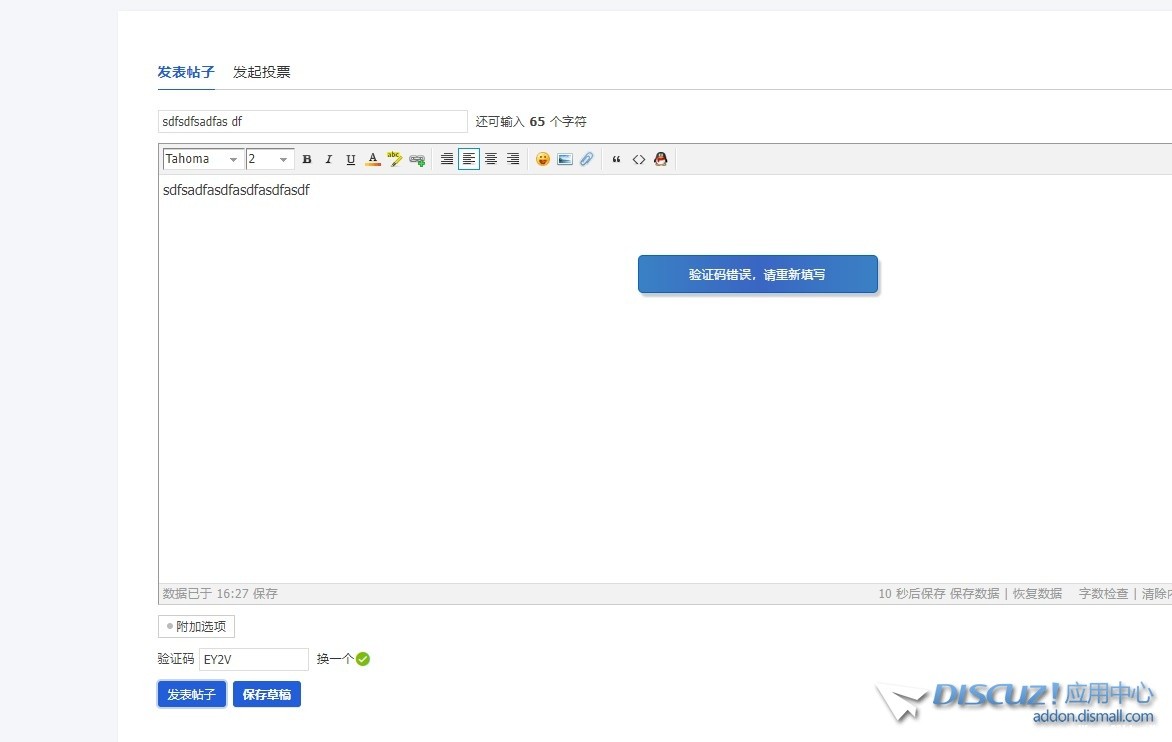Open the Tahoma font dropdown
This screenshot has height=742, width=1172.
coord(203,160)
